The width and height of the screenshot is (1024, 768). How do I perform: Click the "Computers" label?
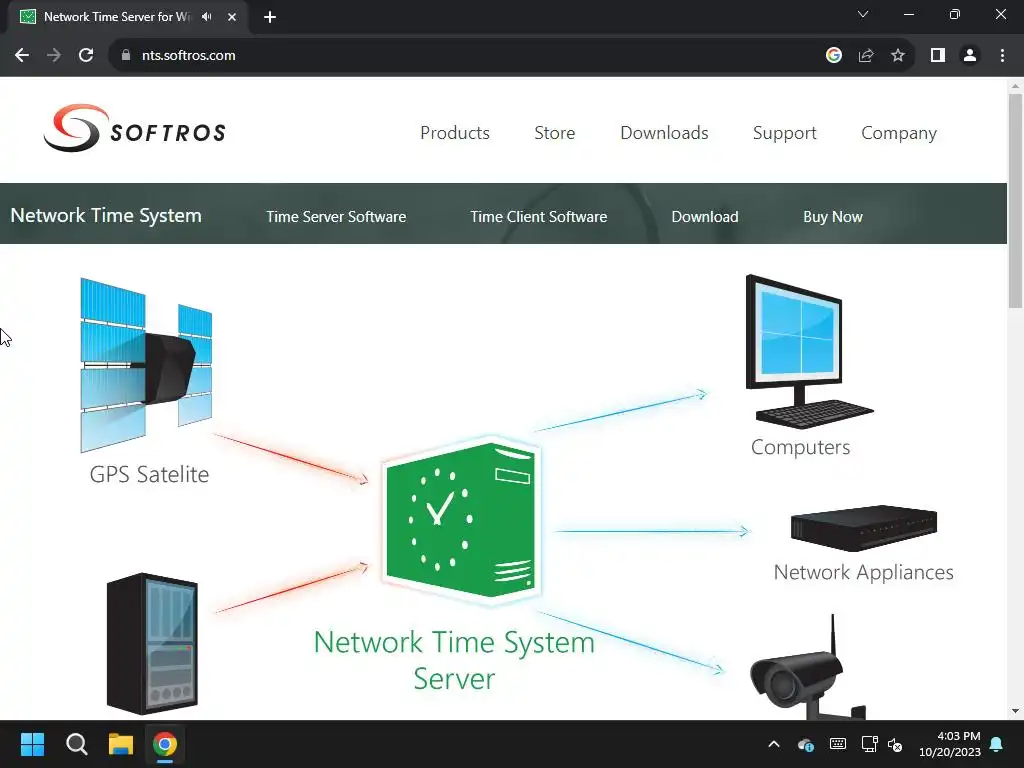(x=800, y=447)
